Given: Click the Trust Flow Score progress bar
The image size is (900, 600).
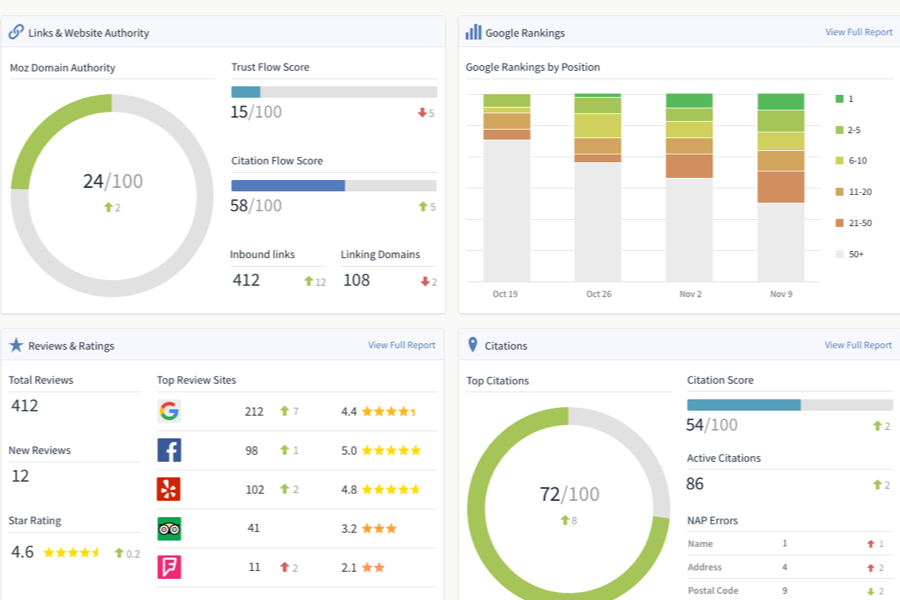Looking at the screenshot, I should click(334, 92).
